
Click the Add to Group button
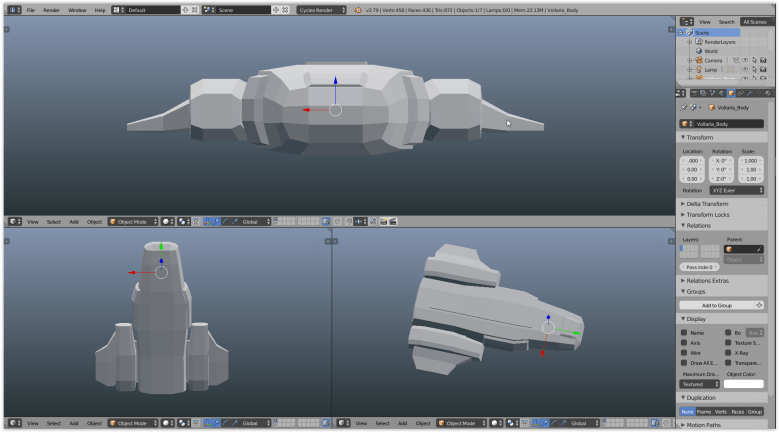(x=716, y=304)
